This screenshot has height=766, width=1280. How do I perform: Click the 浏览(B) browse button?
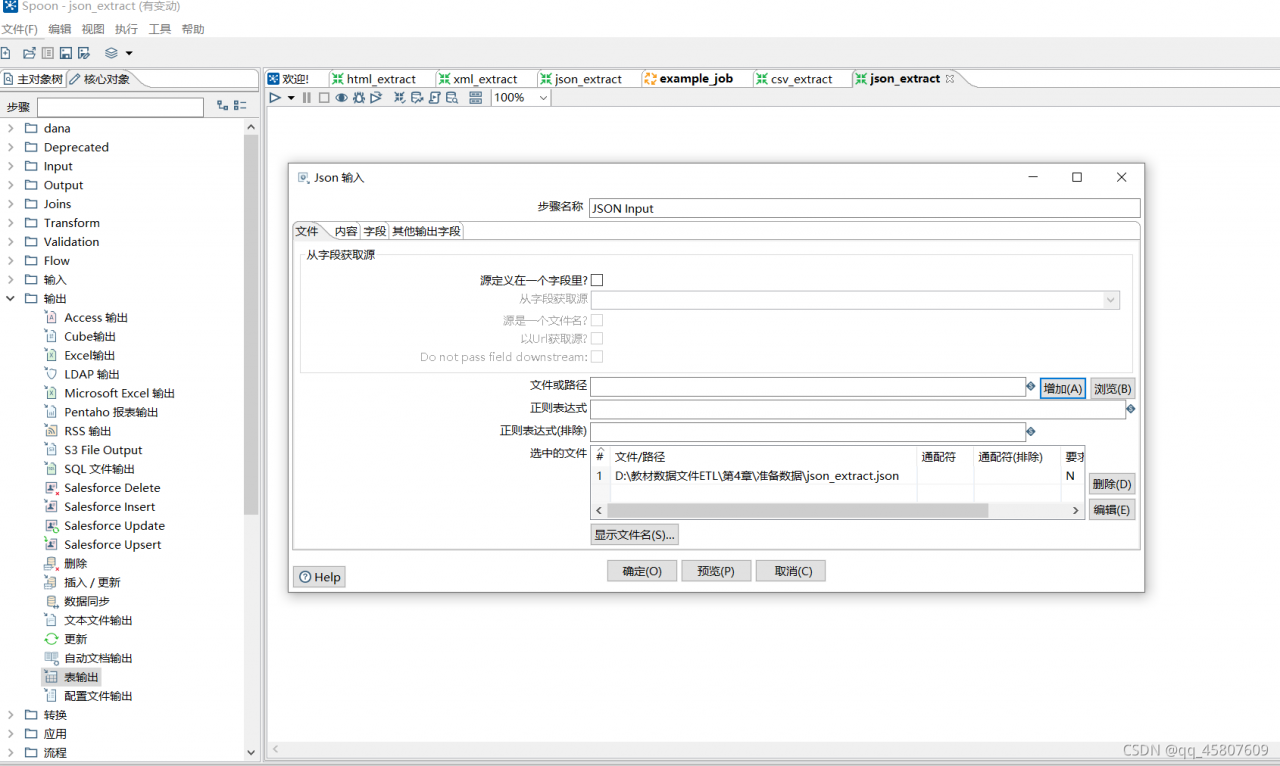1112,389
